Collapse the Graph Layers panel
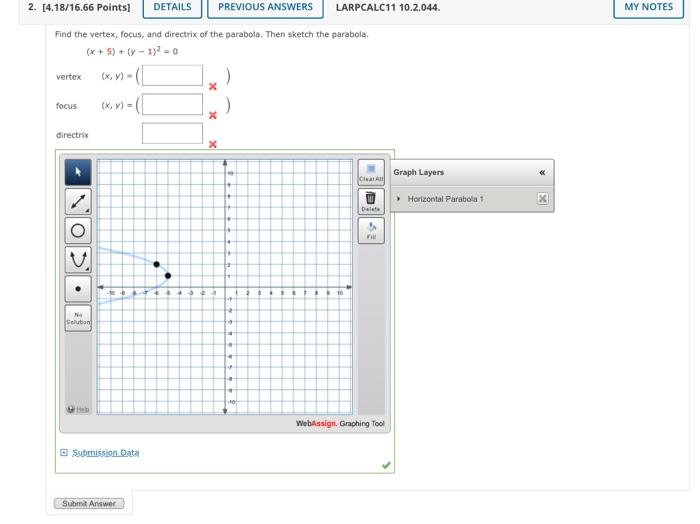 (x=542, y=172)
